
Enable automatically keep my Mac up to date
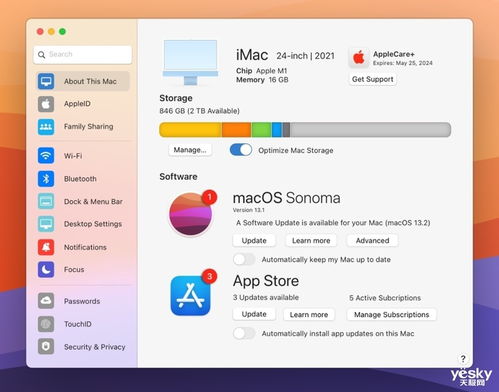[244, 259]
